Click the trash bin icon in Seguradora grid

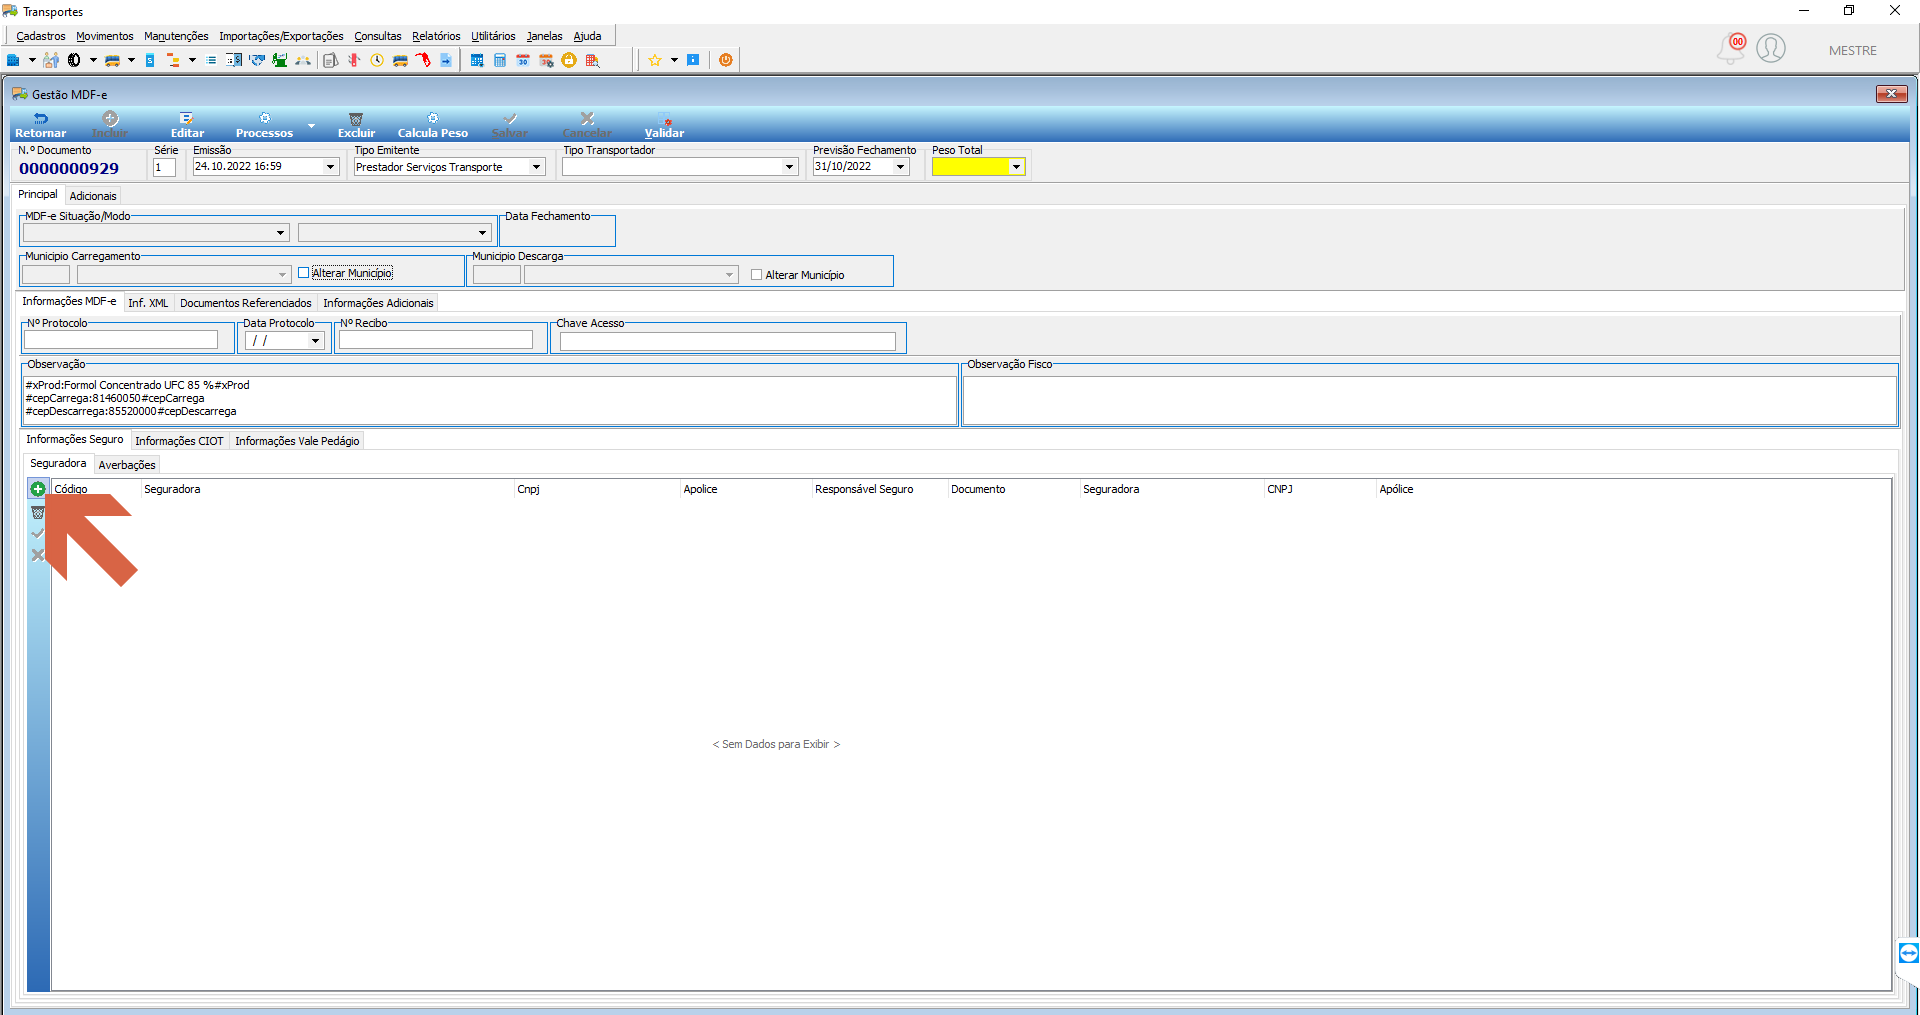[38, 512]
